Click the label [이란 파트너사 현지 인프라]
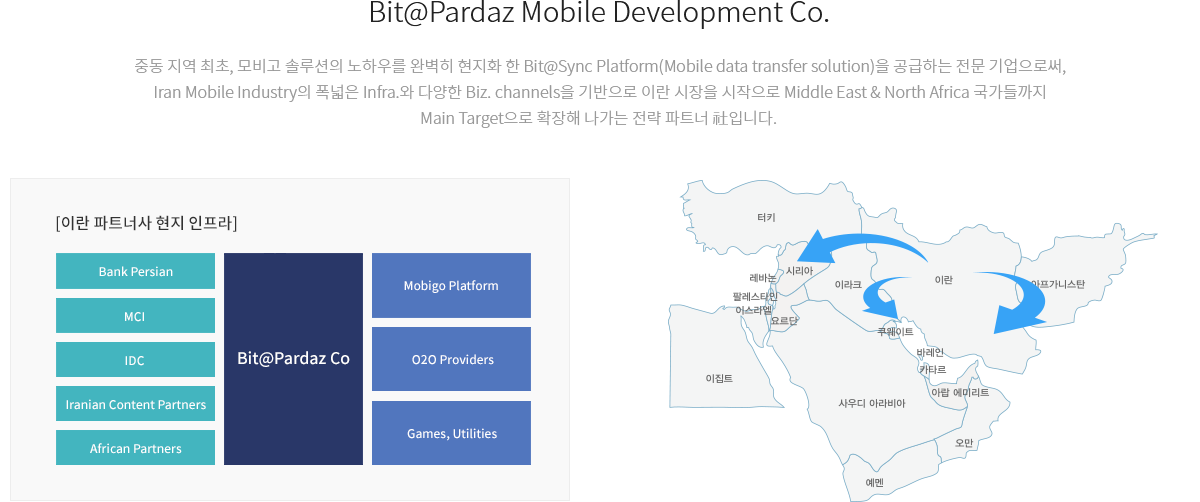The image size is (1200, 502). pyautogui.click(x=147, y=222)
